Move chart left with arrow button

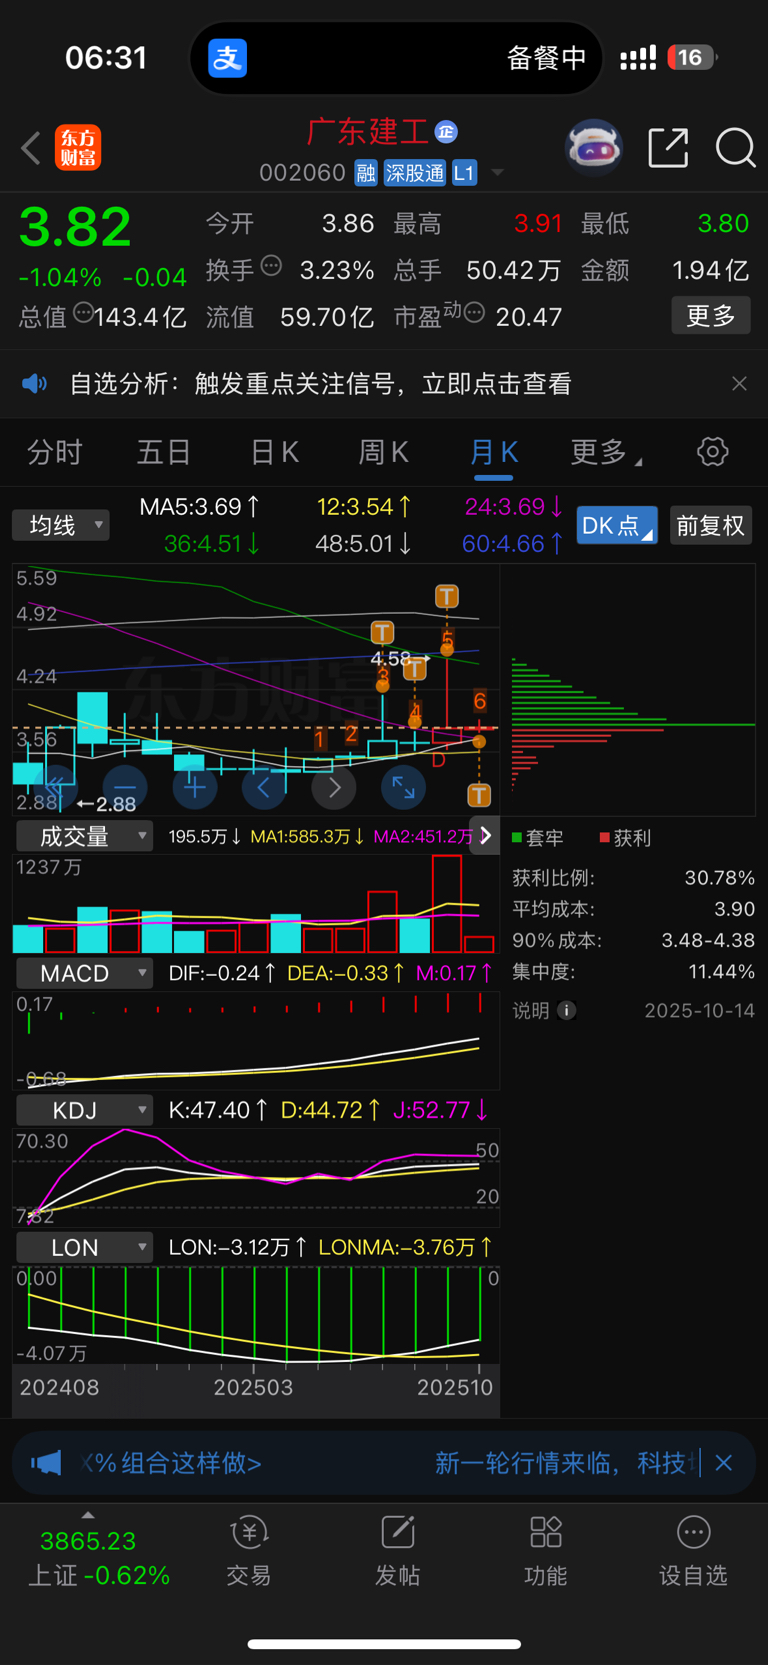pos(264,788)
